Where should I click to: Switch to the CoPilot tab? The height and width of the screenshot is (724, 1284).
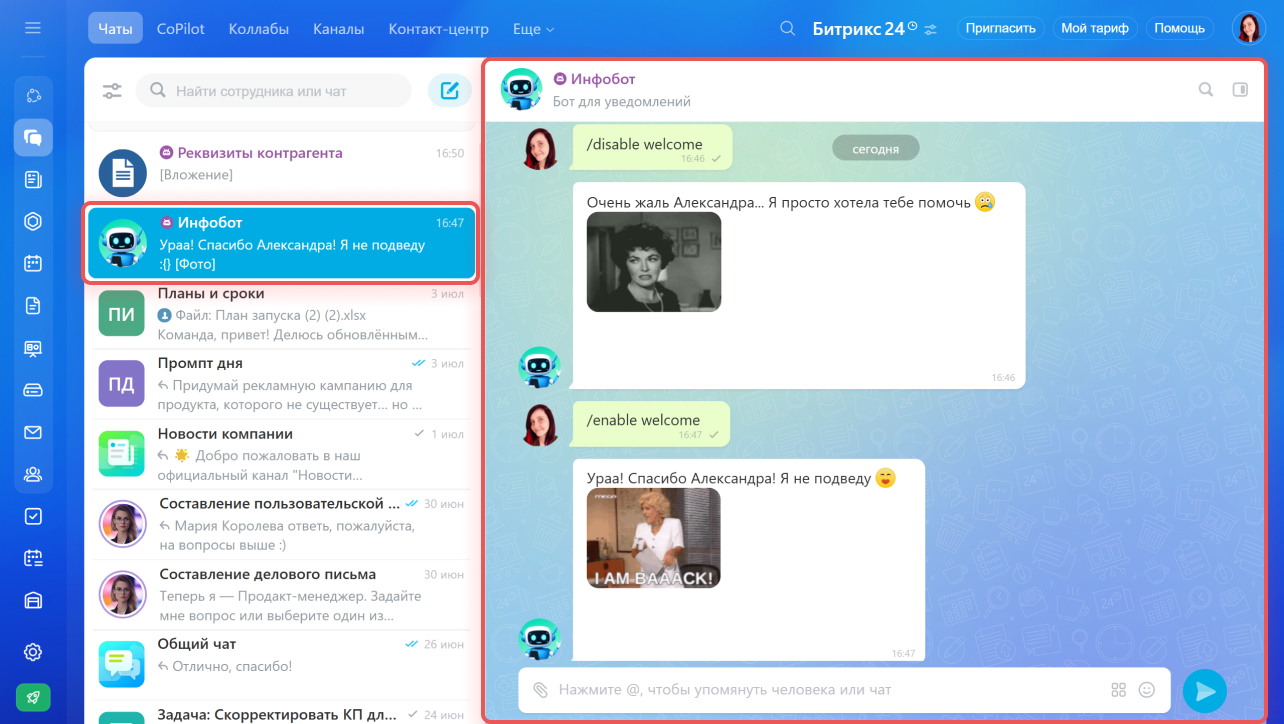pyautogui.click(x=181, y=28)
